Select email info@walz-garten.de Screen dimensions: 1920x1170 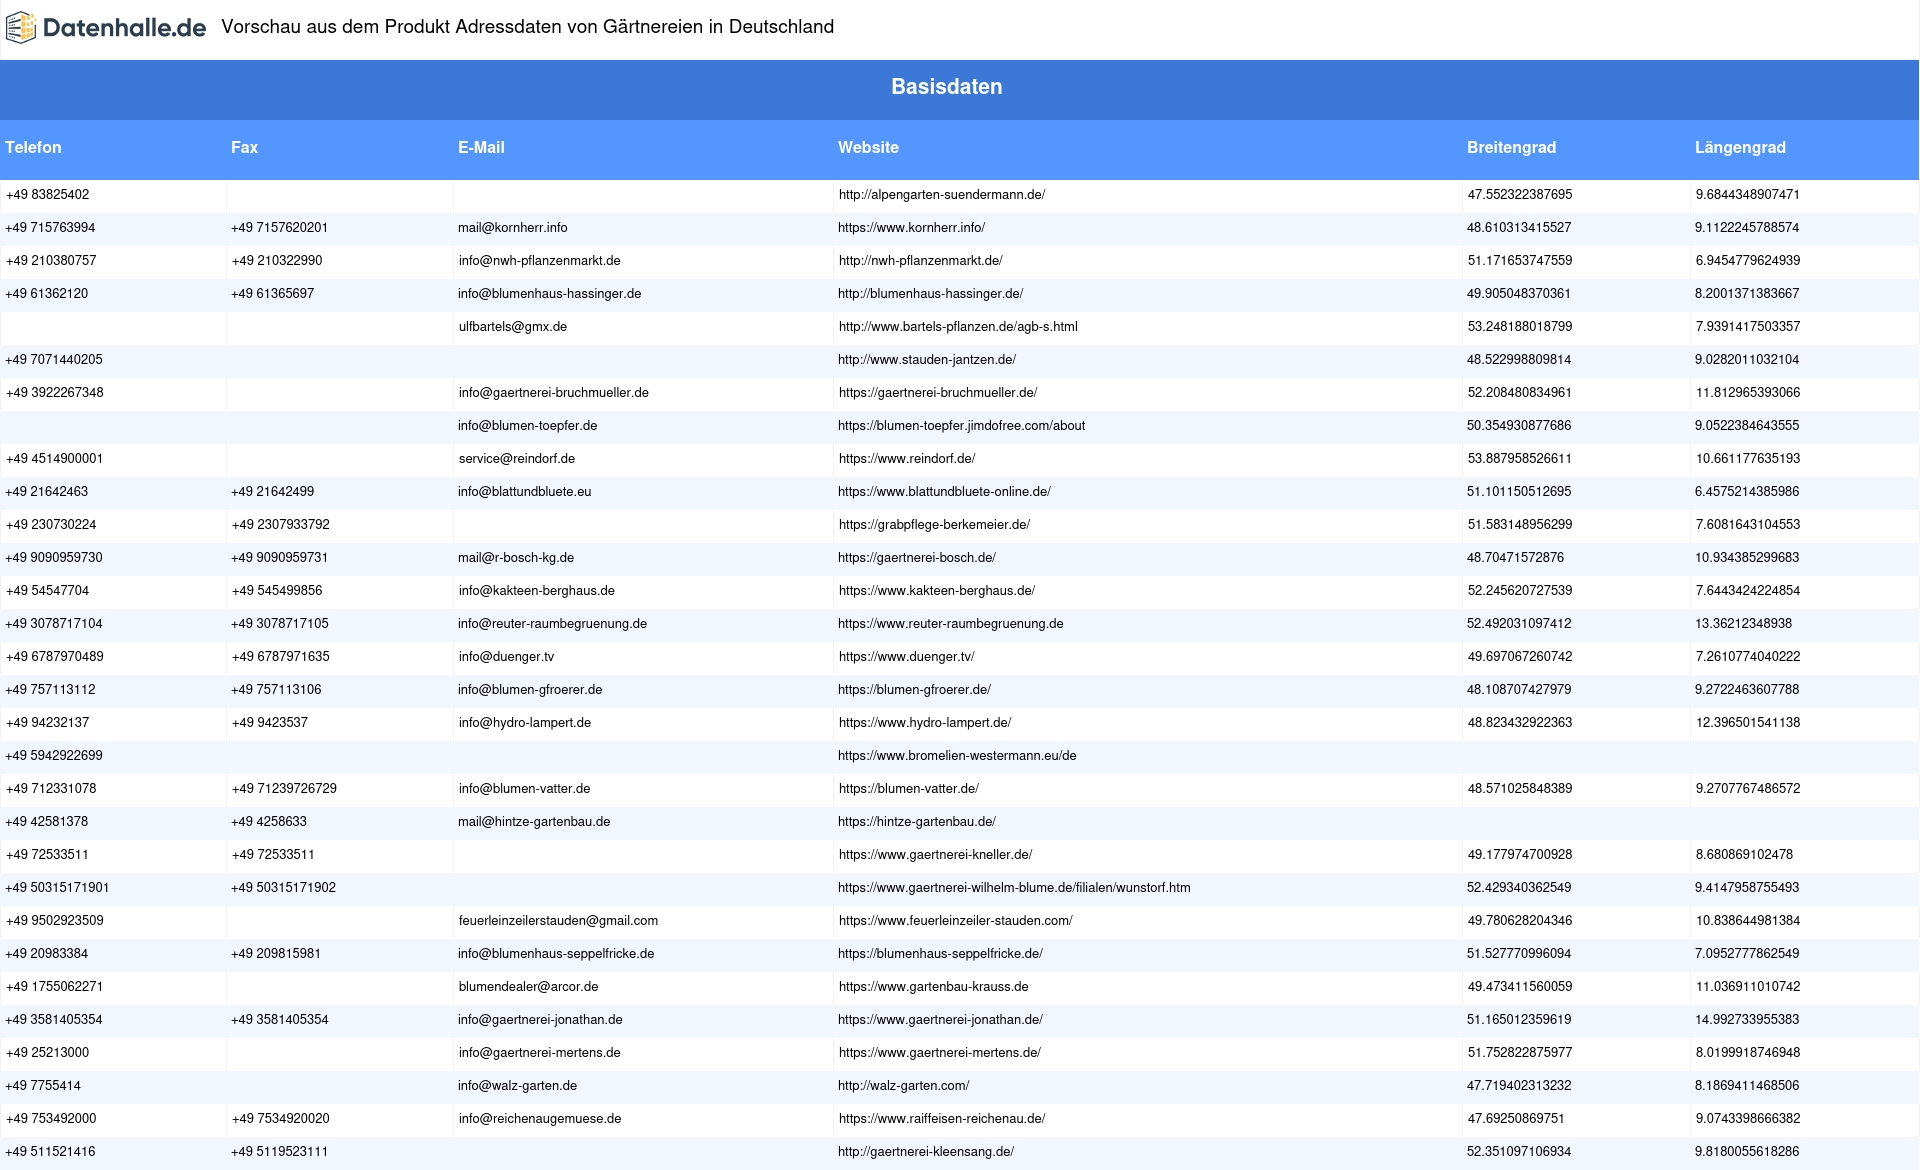point(517,1086)
